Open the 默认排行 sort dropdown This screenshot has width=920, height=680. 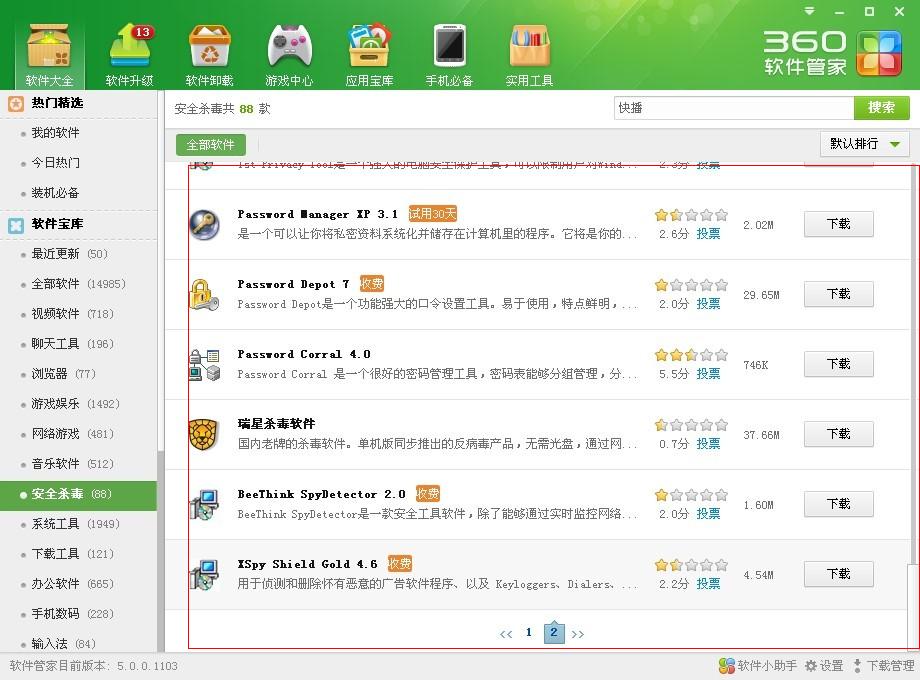(x=865, y=144)
